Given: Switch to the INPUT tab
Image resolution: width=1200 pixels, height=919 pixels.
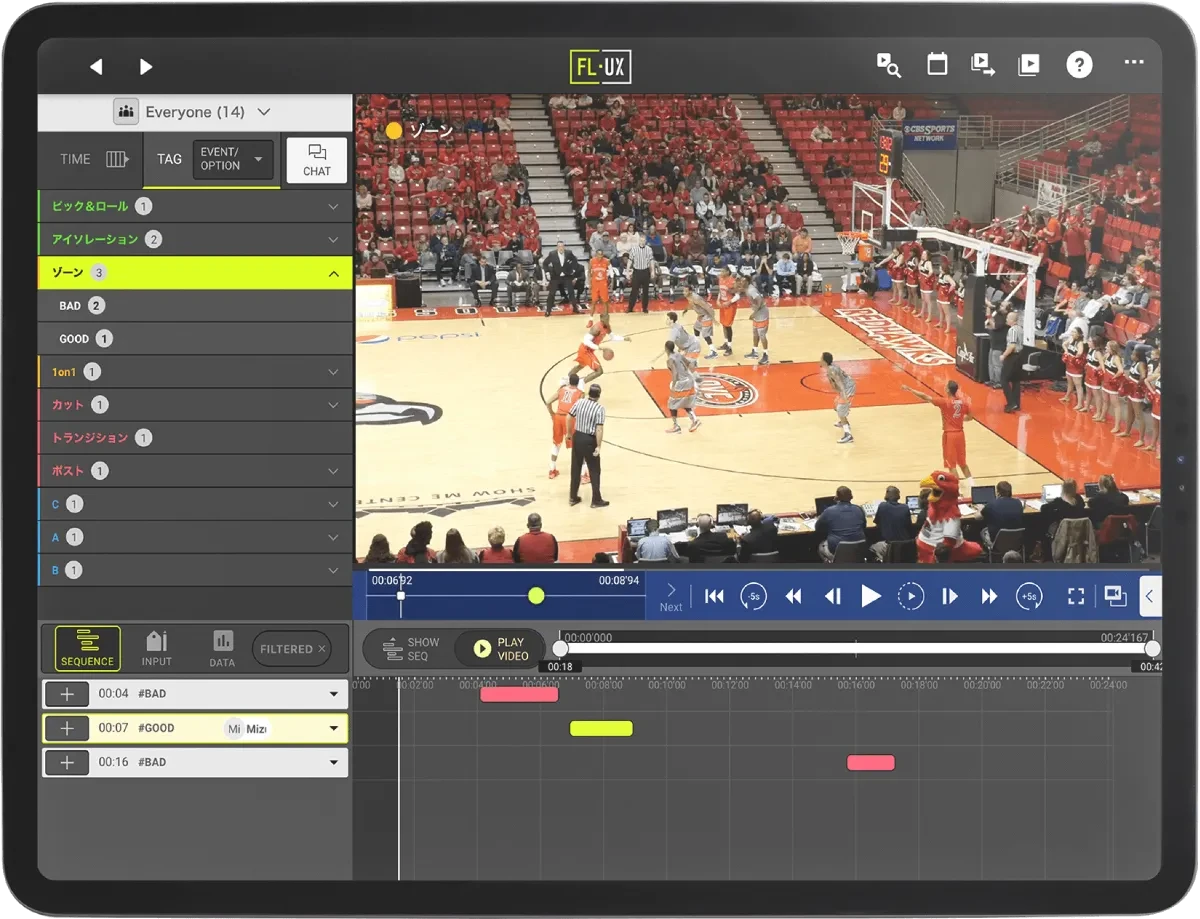Looking at the screenshot, I should click(x=156, y=648).
